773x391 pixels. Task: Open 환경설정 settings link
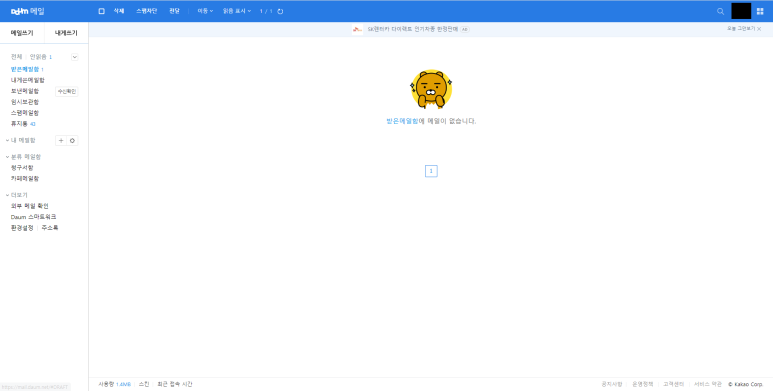[x=22, y=228]
